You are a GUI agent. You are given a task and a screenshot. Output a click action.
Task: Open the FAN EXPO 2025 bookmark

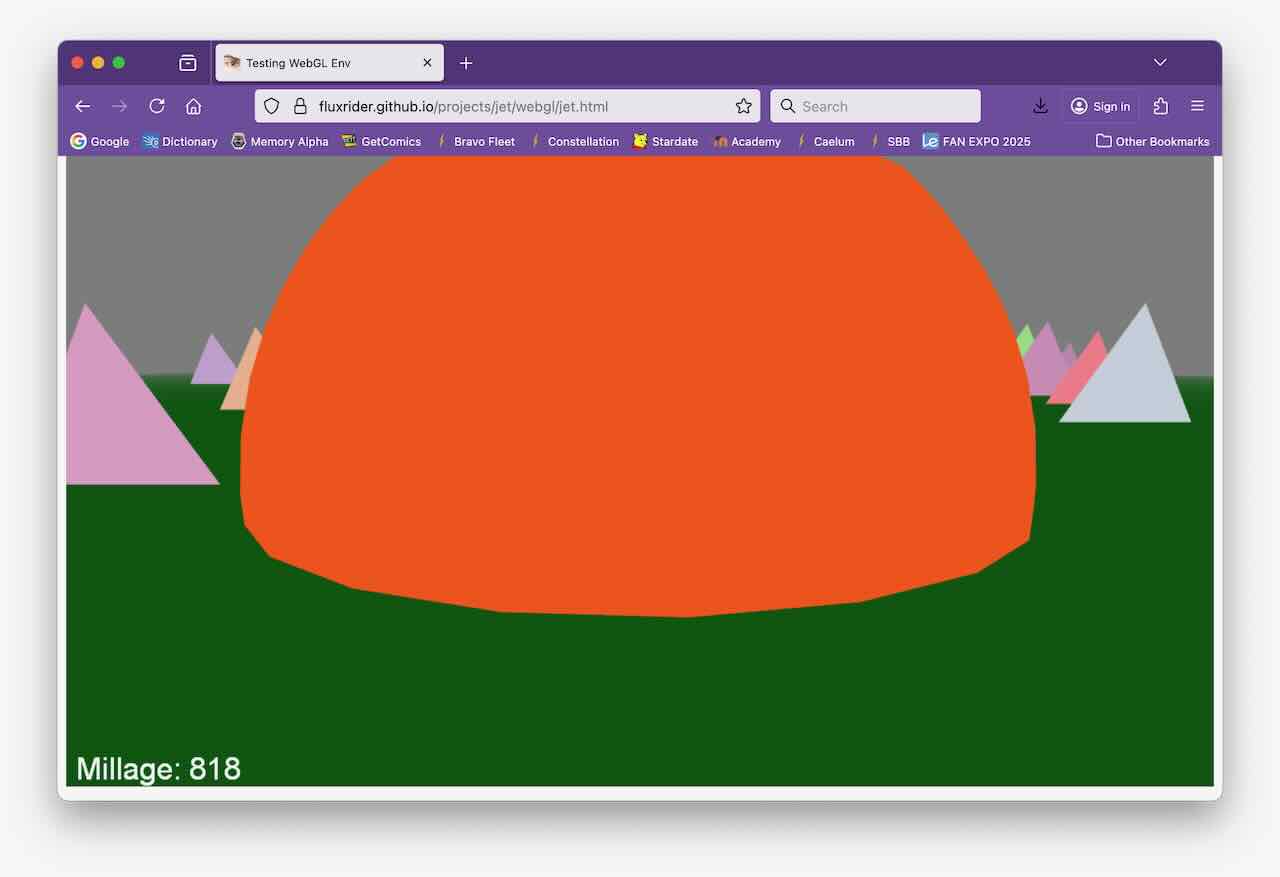[976, 141]
